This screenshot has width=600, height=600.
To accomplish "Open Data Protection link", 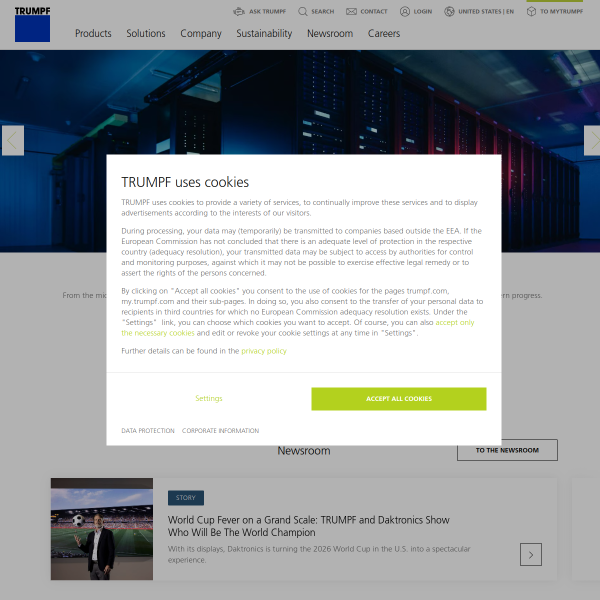I will (x=148, y=430).
